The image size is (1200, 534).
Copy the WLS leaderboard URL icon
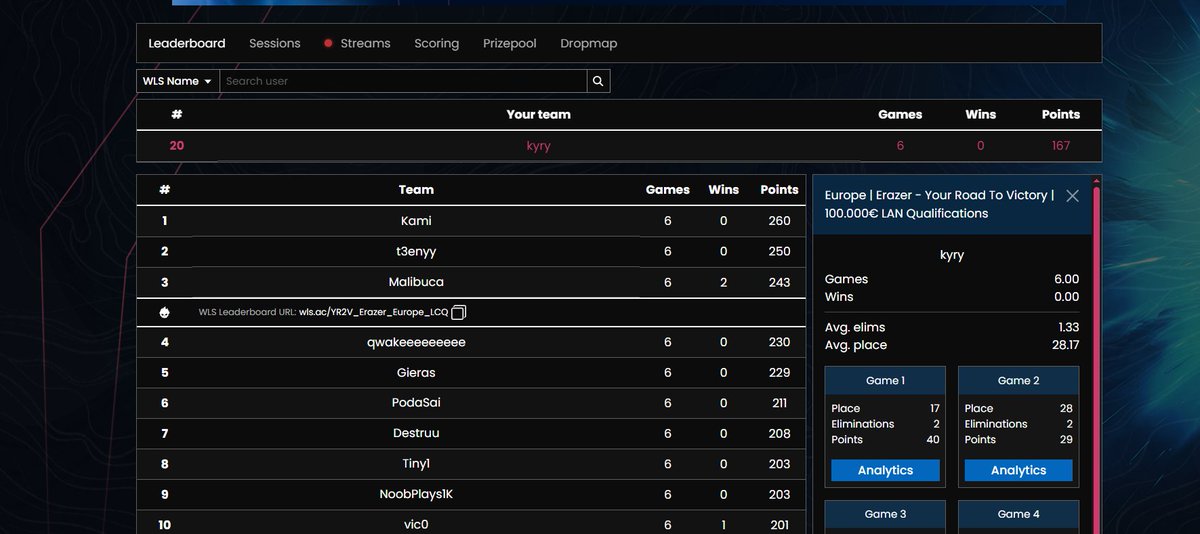(x=459, y=312)
